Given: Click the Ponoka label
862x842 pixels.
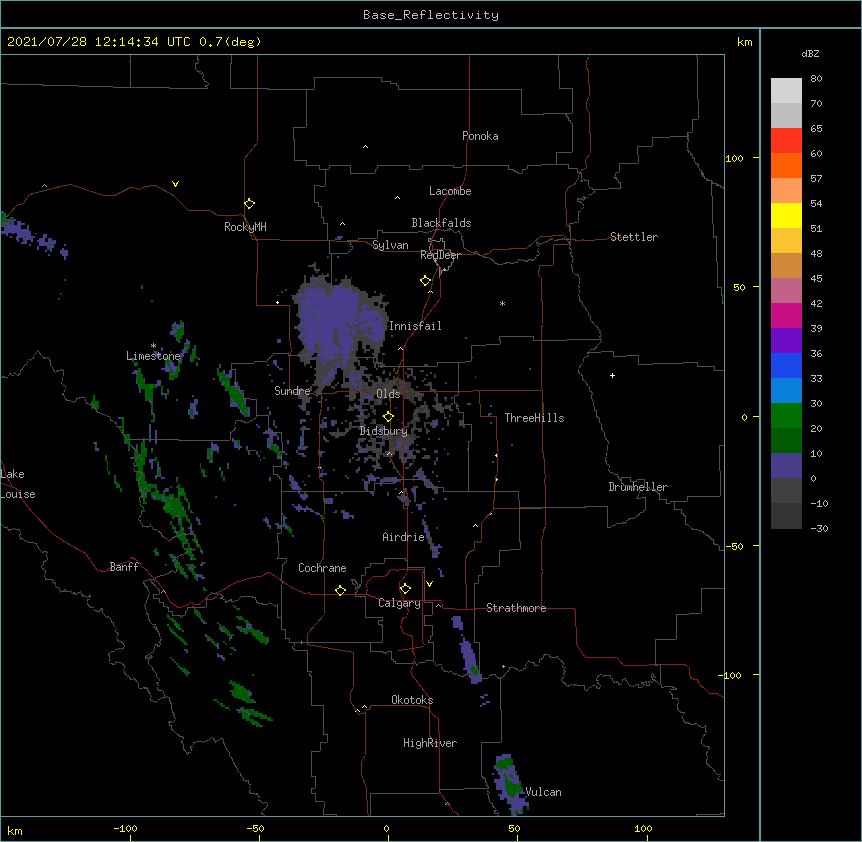Looking at the screenshot, I should (480, 136).
